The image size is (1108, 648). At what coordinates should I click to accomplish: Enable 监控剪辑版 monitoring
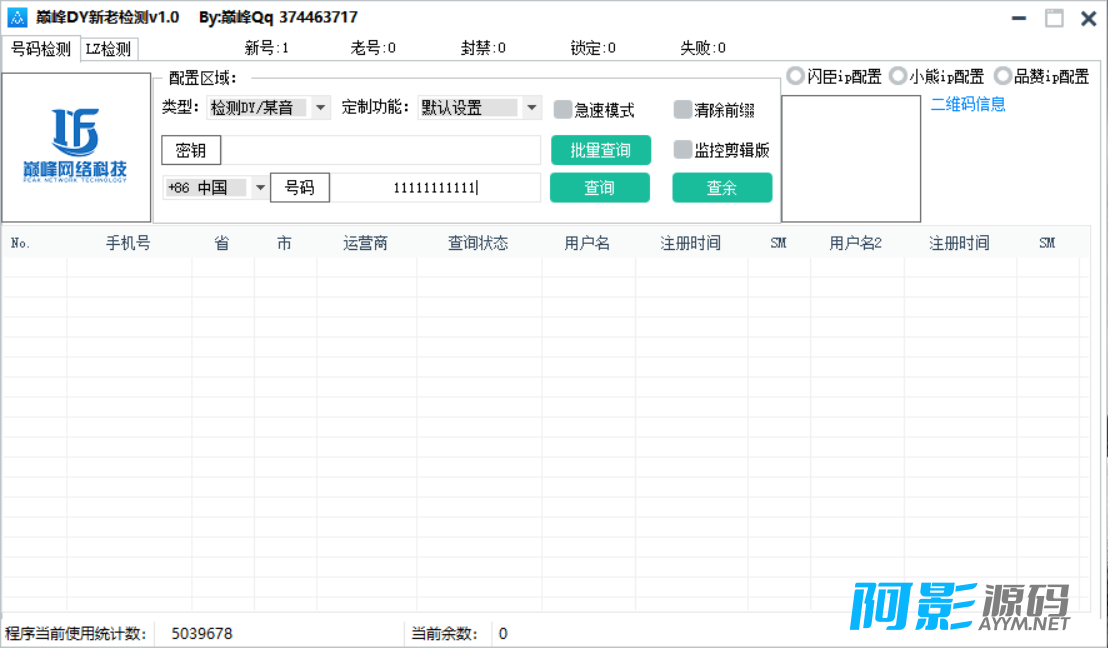coord(683,151)
